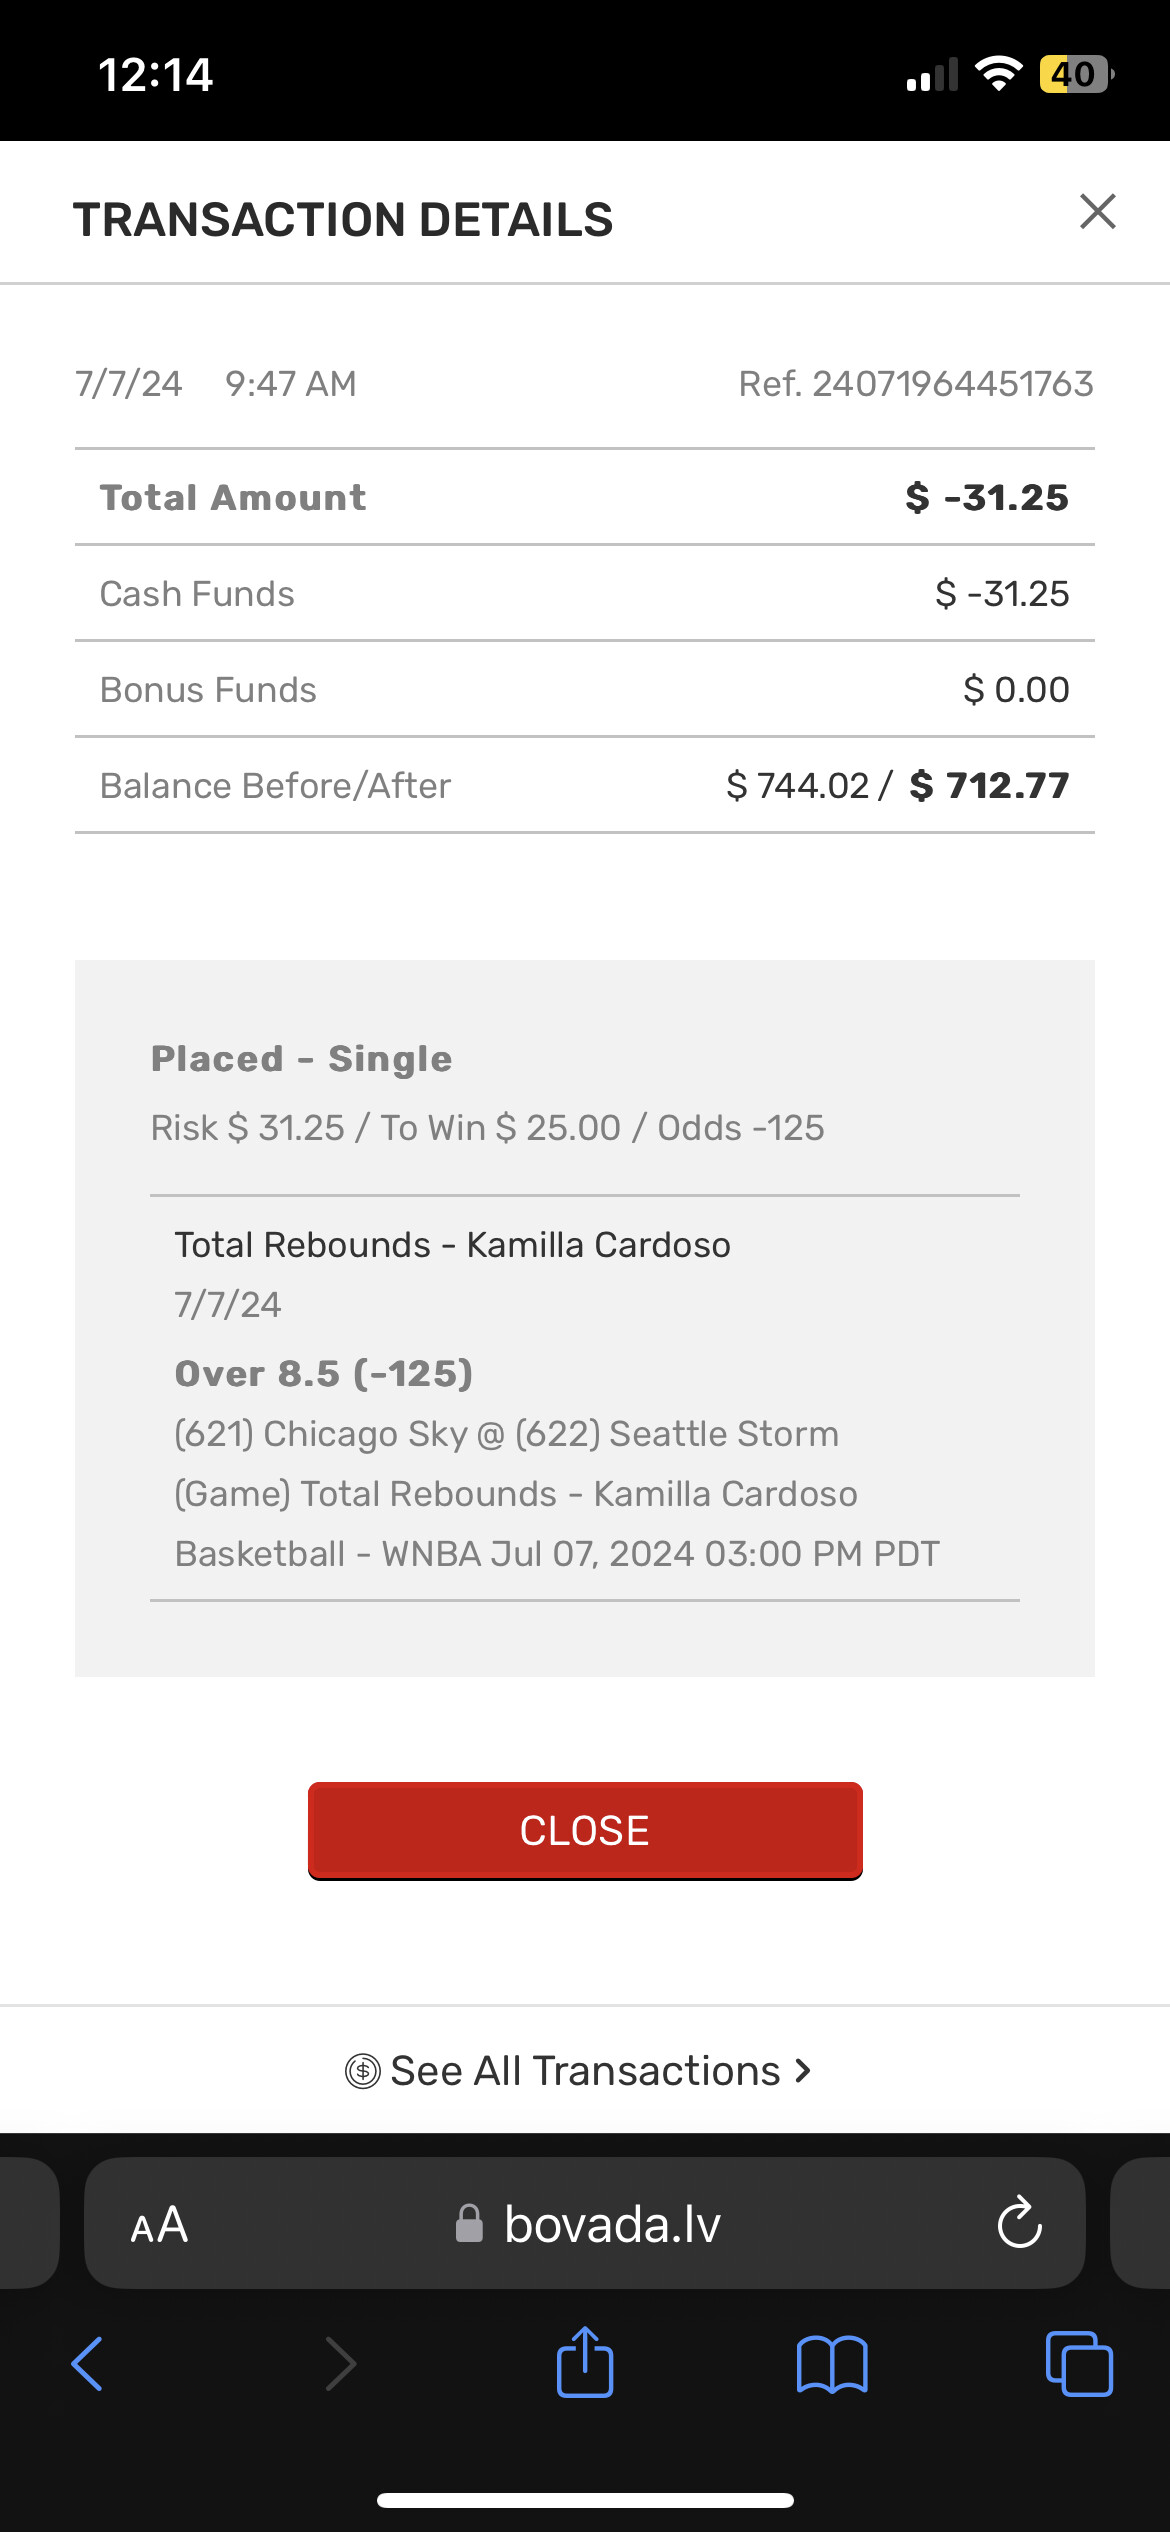
Task: Open Safari bookmarks book icon
Action: point(832,2364)
